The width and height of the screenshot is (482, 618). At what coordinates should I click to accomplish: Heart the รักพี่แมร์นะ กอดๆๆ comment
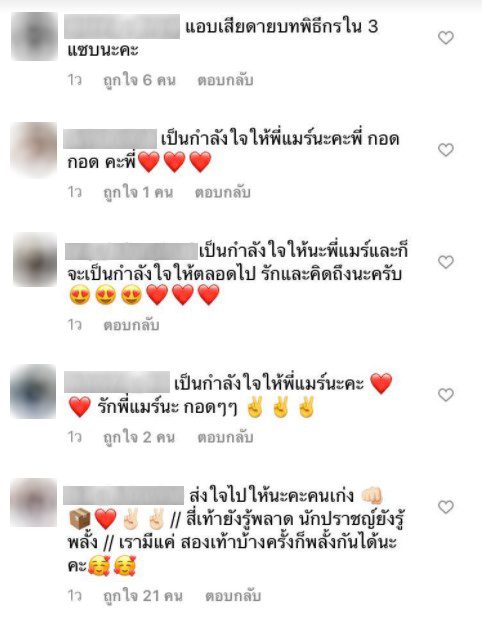(x=446, y=395)
